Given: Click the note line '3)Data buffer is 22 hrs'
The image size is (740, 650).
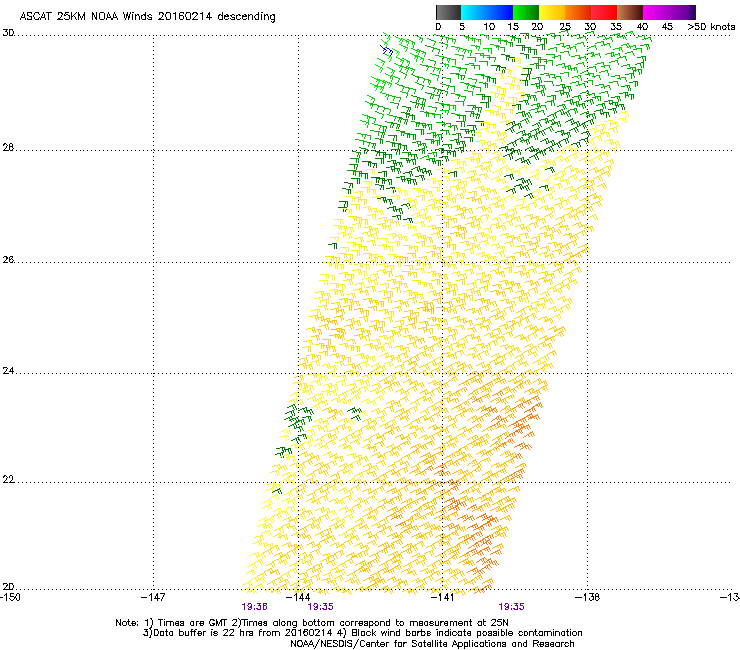Looking at the screenshot, I should click(x=362, y=633).
